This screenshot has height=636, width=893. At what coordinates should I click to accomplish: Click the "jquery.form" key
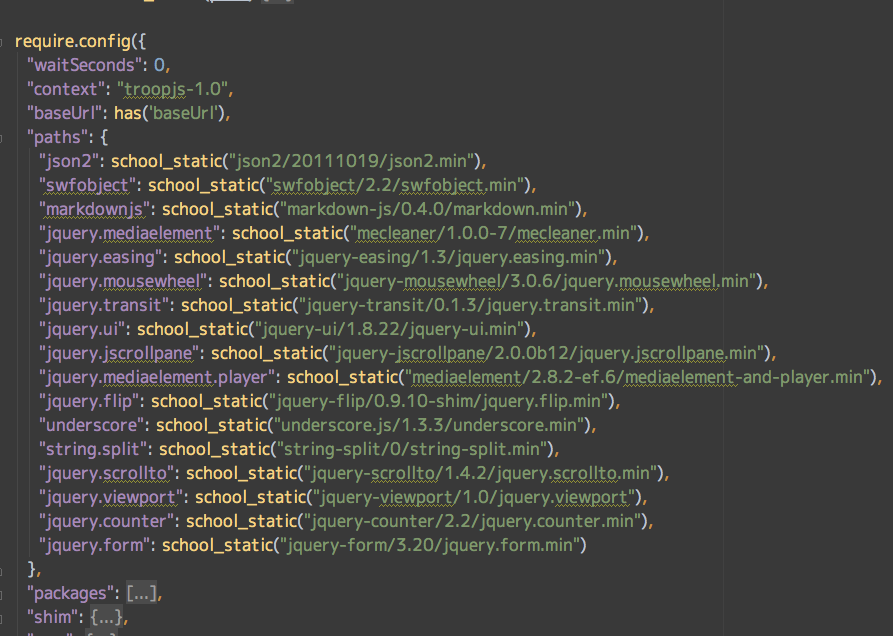[95, 545]
